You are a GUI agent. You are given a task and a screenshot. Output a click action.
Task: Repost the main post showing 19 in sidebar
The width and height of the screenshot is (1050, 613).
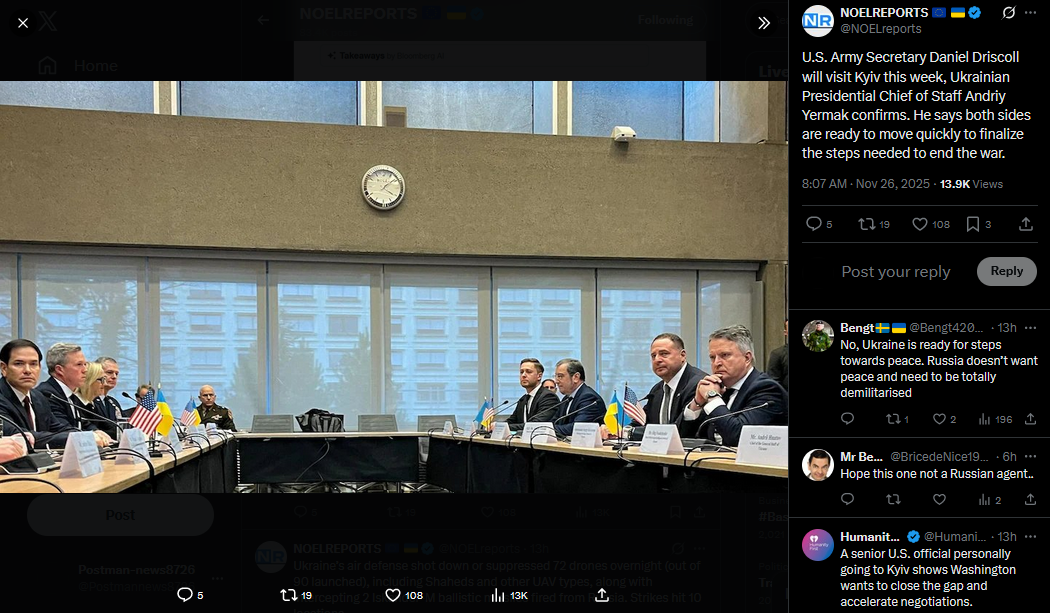click(874, 224)
